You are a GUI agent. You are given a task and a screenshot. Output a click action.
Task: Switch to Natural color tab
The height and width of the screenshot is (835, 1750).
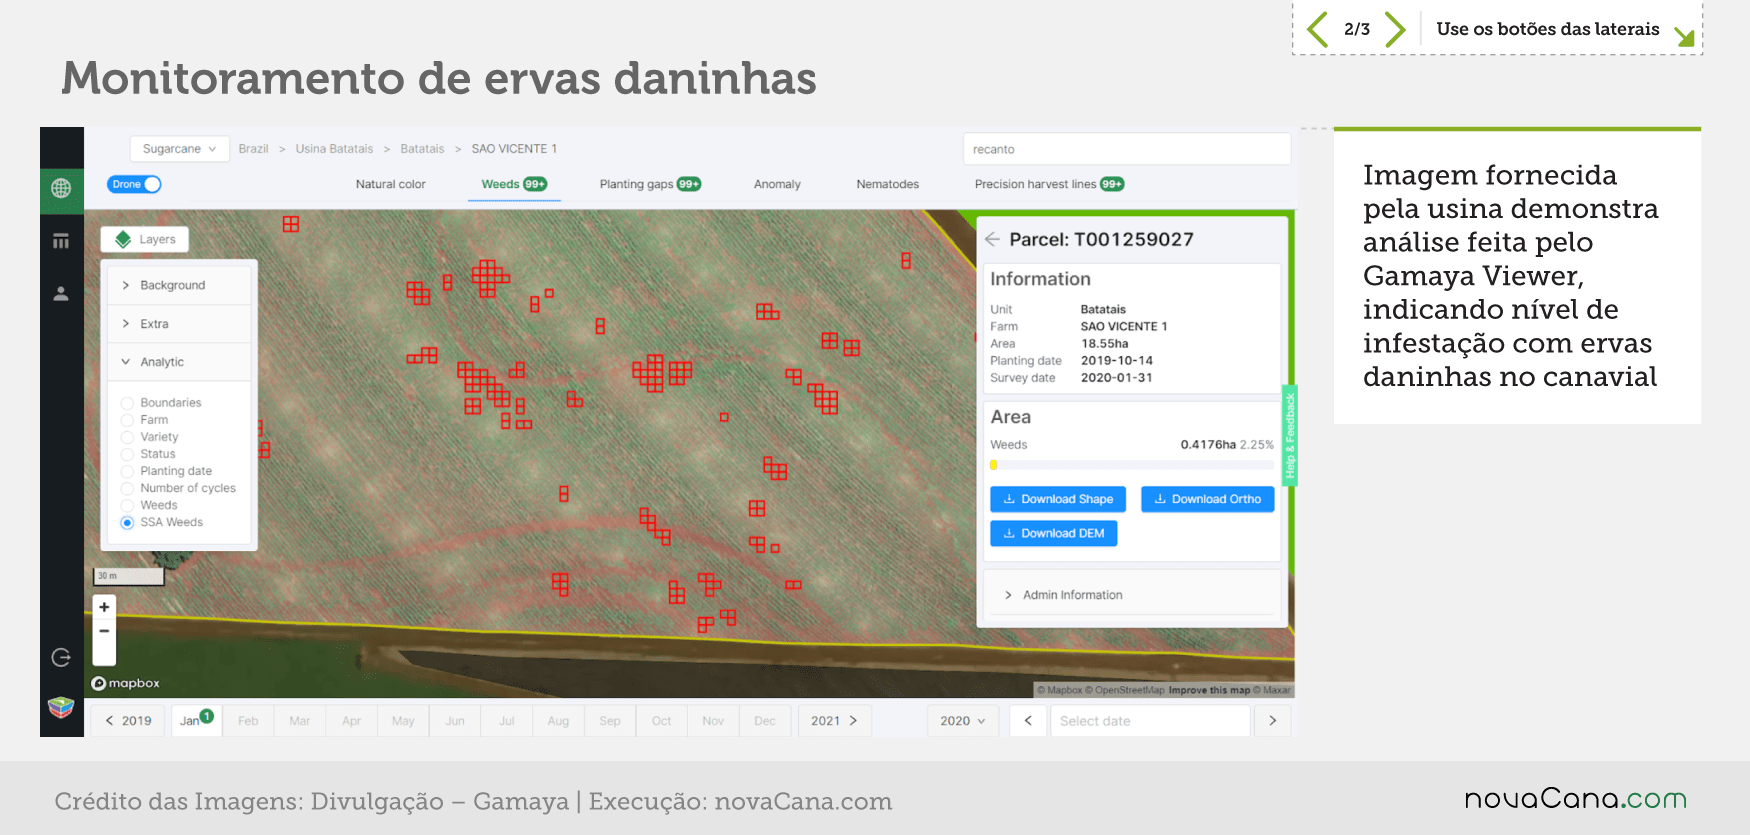391,184
